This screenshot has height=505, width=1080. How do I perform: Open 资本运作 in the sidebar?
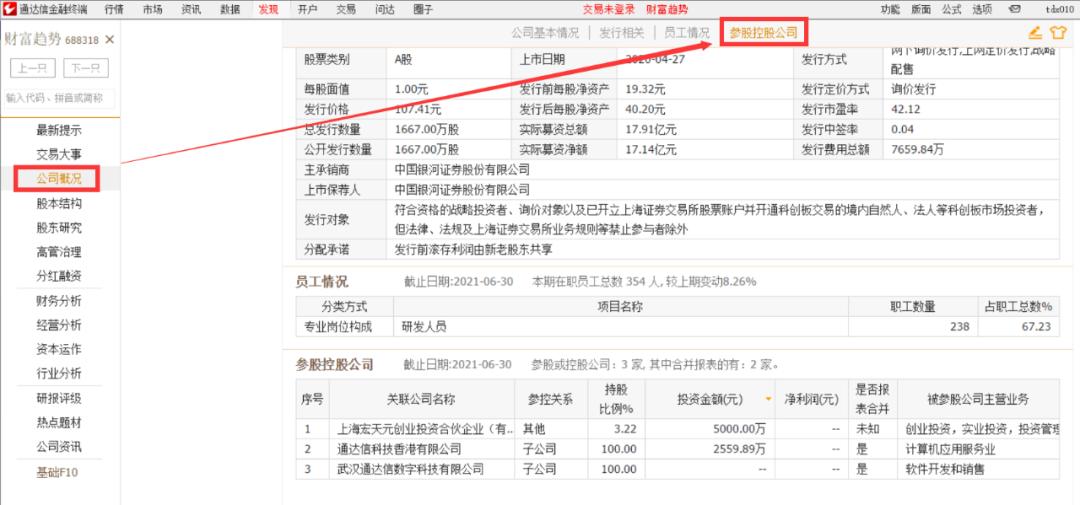[59, 349]
